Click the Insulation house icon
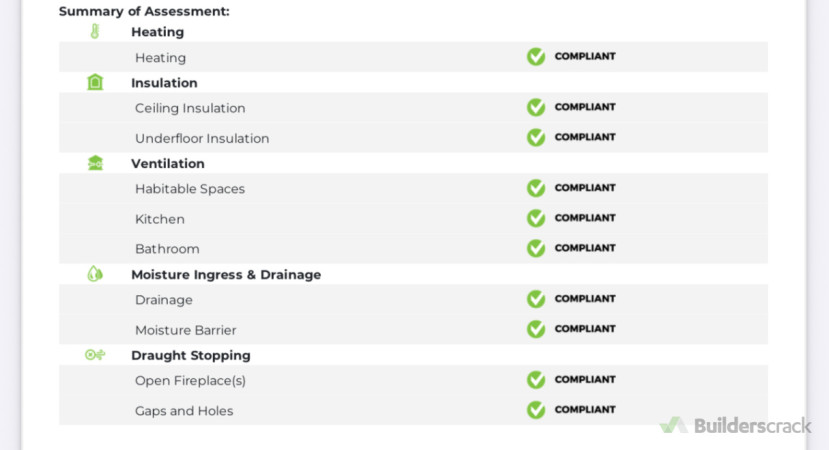 click(x=95, y=83)
